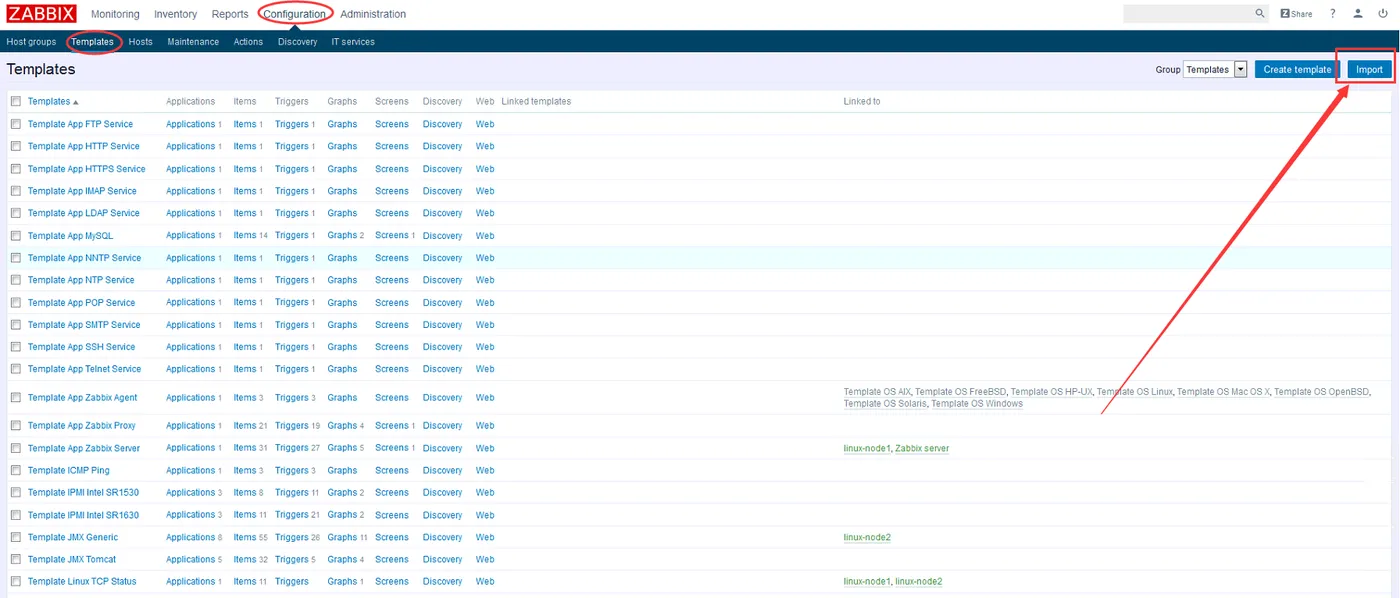Switch to Templates submenu
The width and height of the screenshot is (1400, 598).
(92, 42)
